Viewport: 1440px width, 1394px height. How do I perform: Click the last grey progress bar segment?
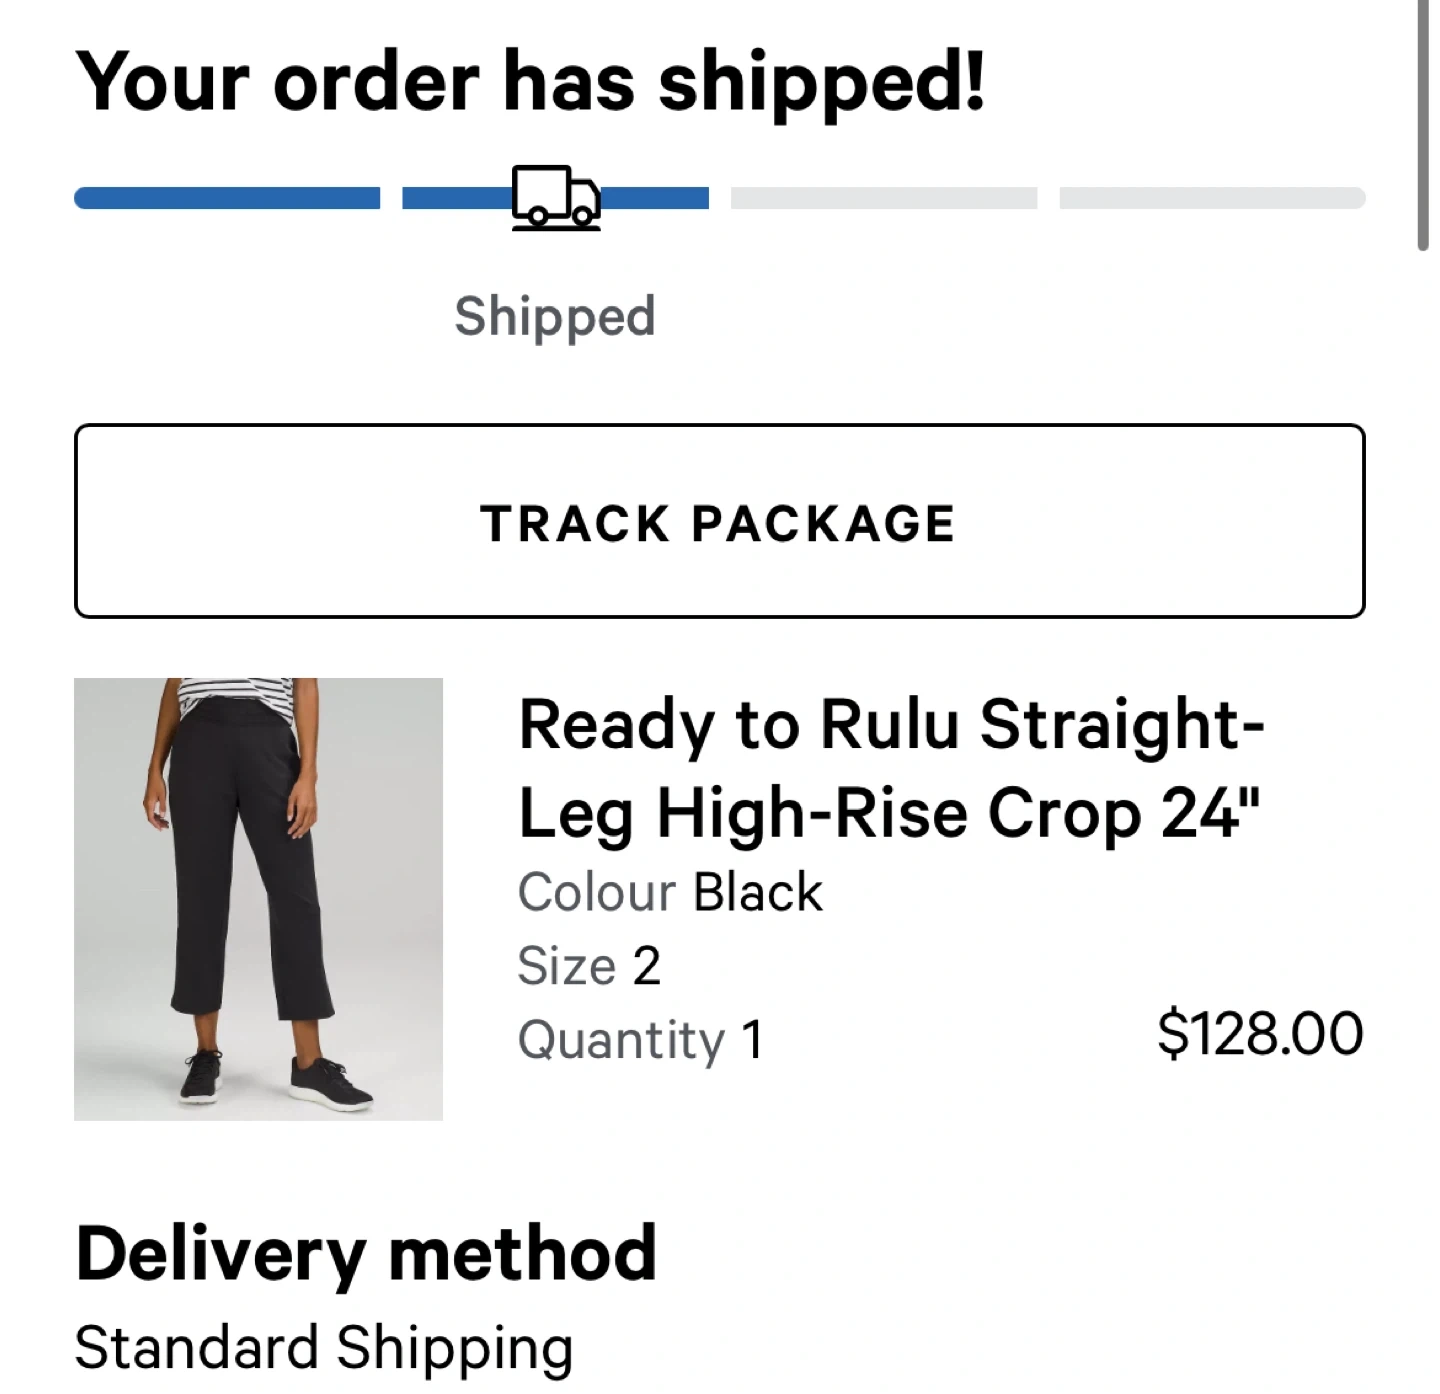1212,198
